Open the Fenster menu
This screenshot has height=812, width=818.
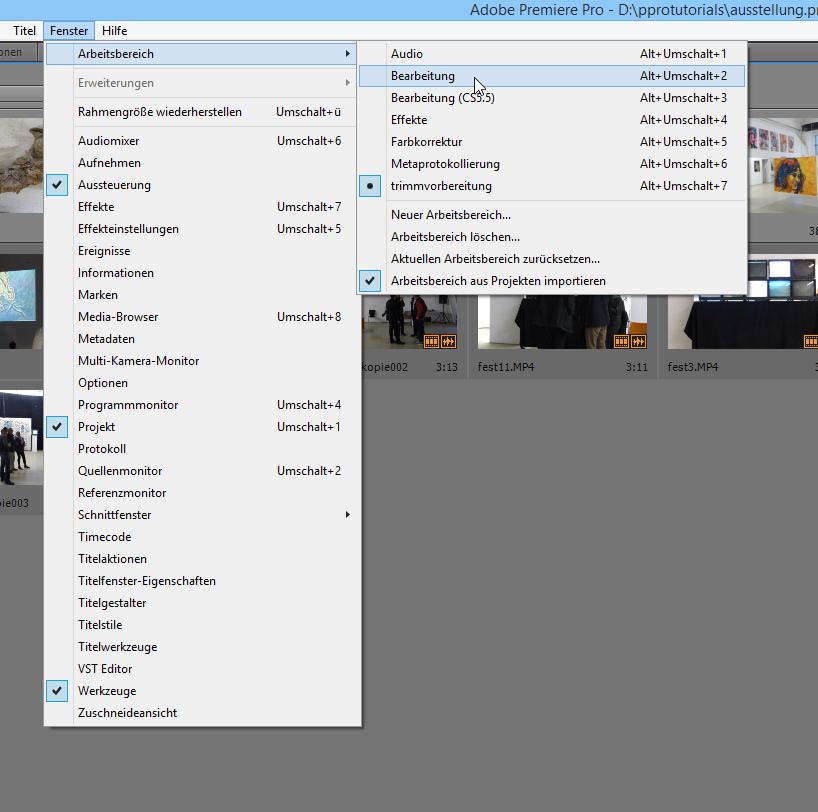pyautogui.click(x=69, y=31)
